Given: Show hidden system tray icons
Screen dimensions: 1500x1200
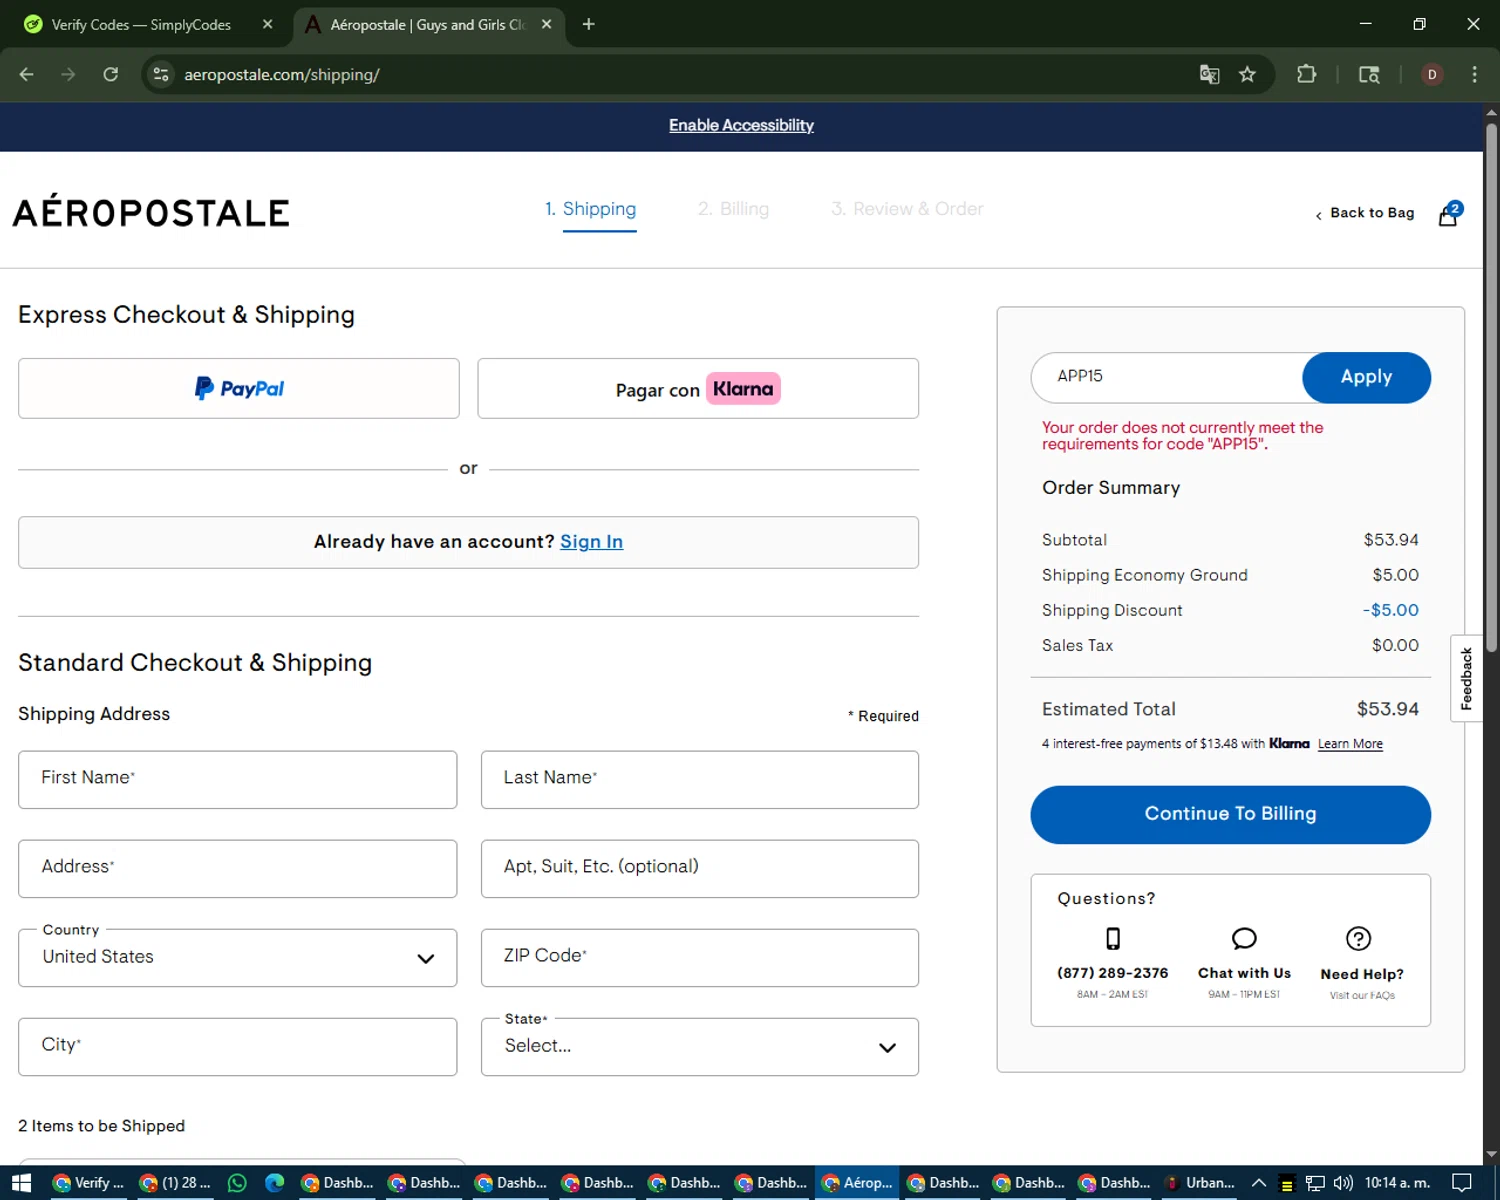Looking at the screenshot, I should pyautogui.click(x=1259, y=1183).
